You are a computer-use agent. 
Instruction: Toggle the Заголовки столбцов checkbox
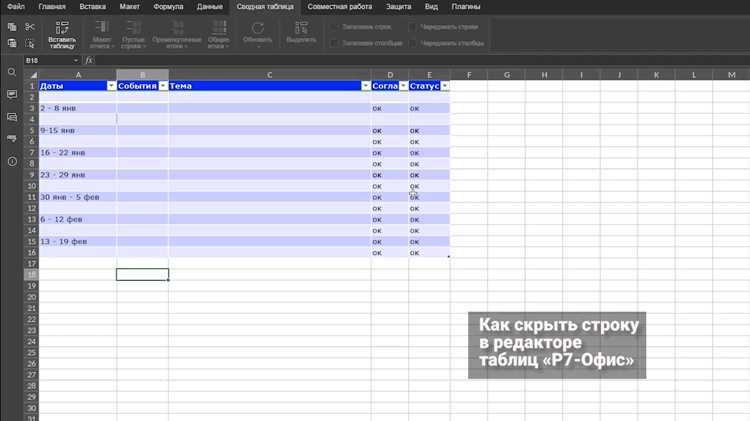pos(335,43)
